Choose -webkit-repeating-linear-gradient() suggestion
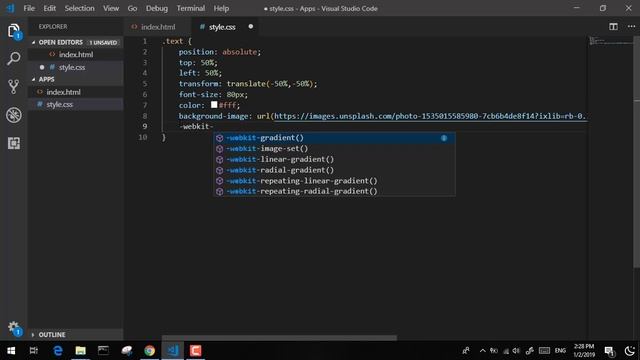Viewport: 640px width, 360px height. [x=334, y=180]
